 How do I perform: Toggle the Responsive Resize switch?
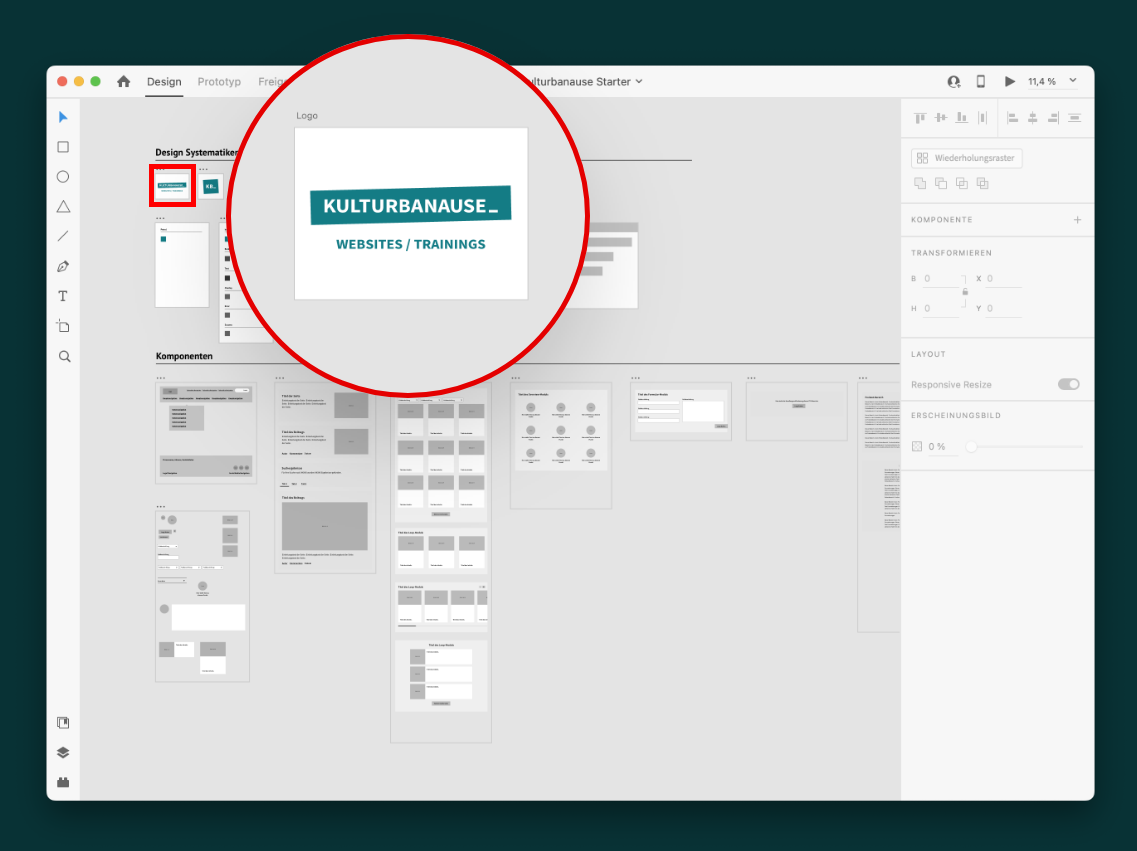click(x=1068, y=384)
